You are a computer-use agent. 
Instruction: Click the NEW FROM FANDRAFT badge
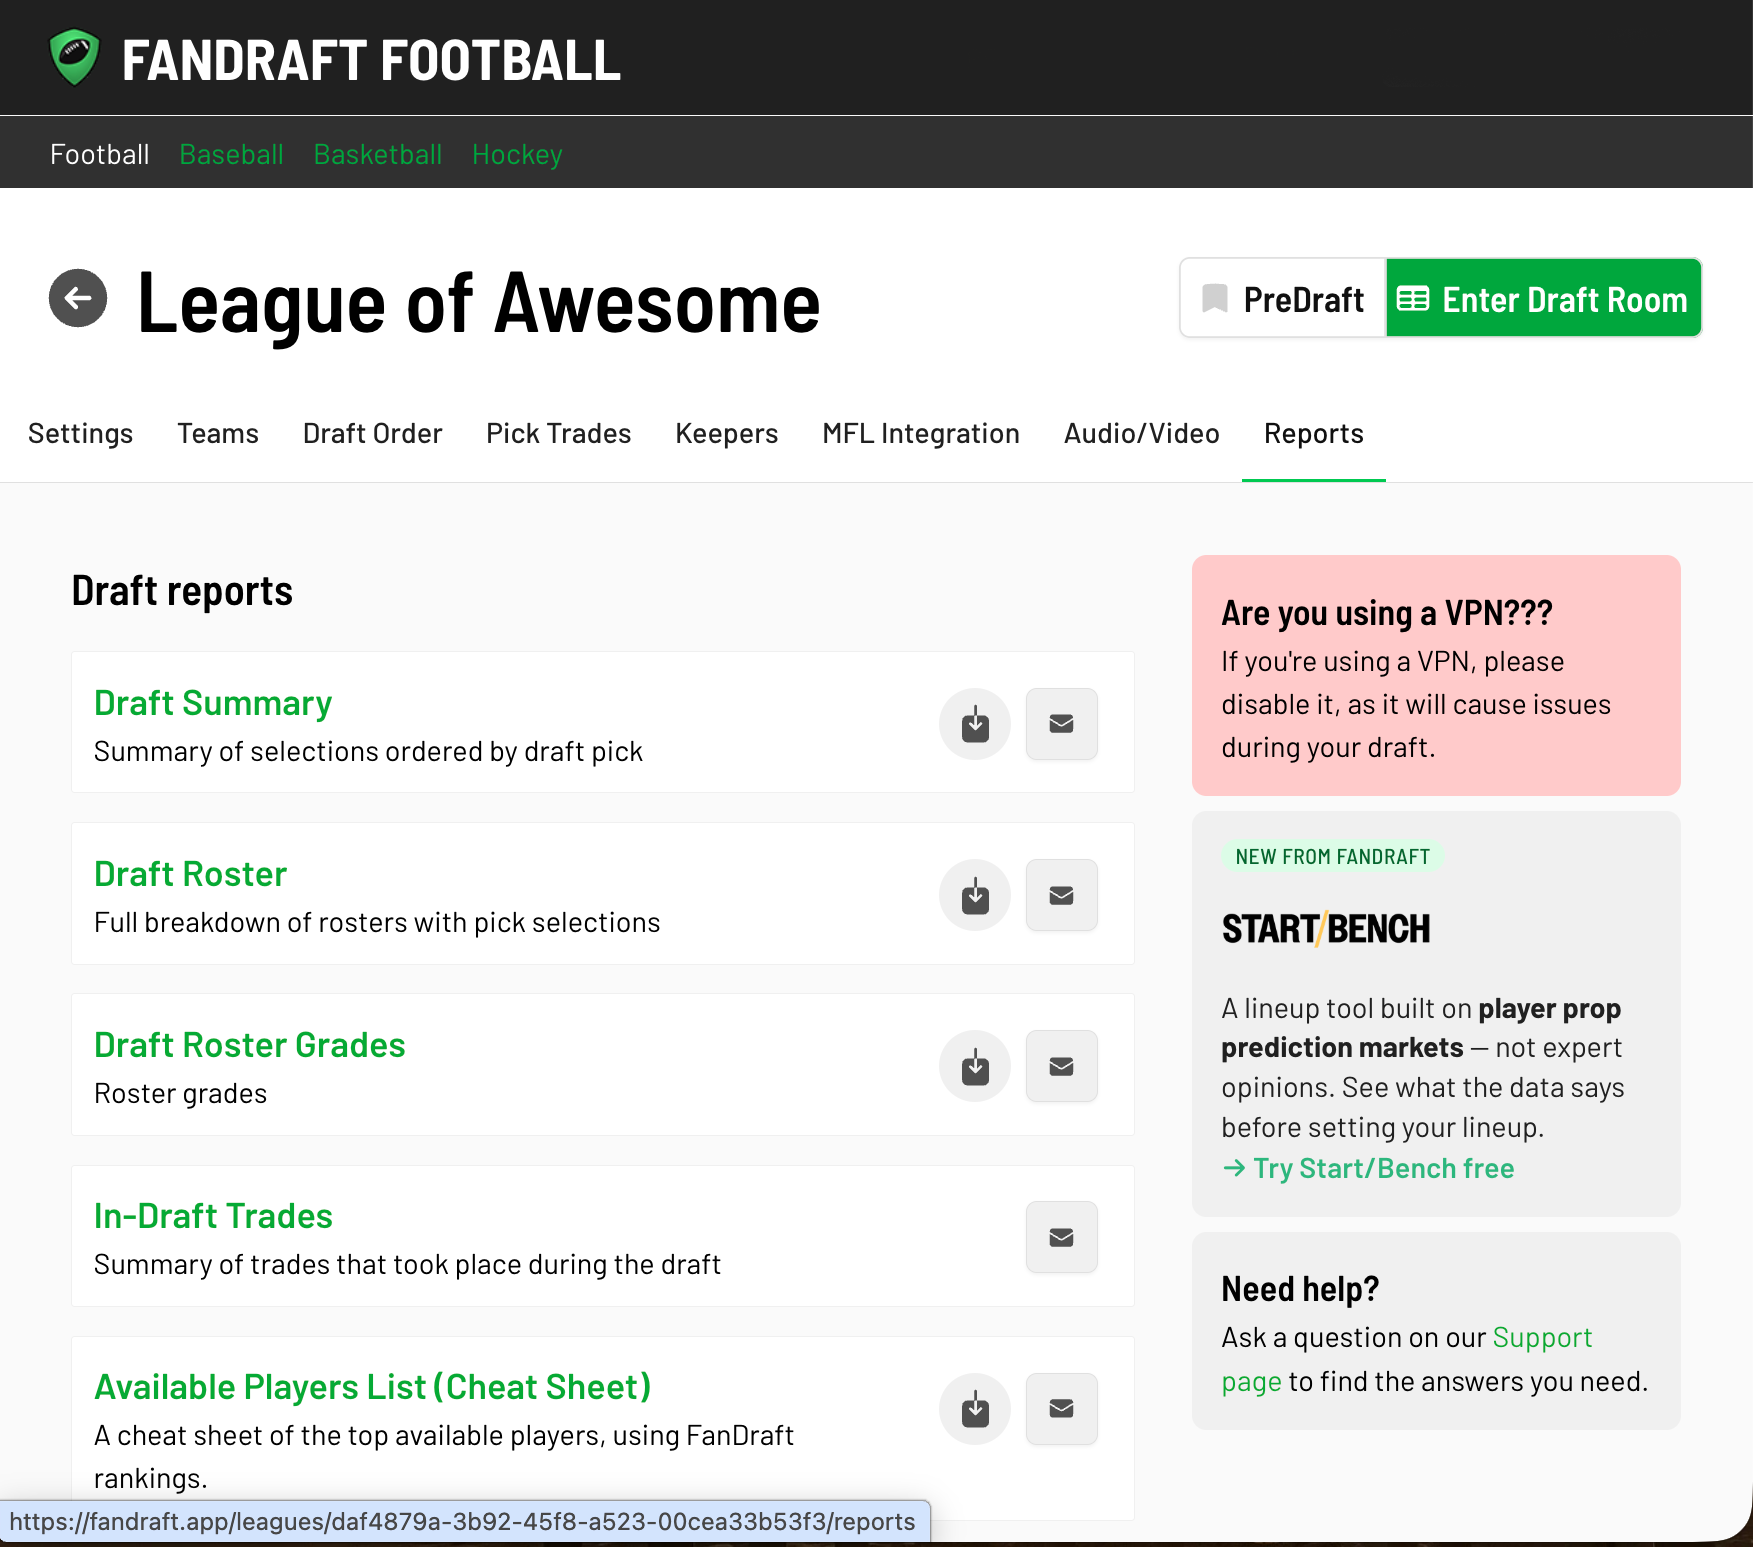click(x=1333, y=857)
